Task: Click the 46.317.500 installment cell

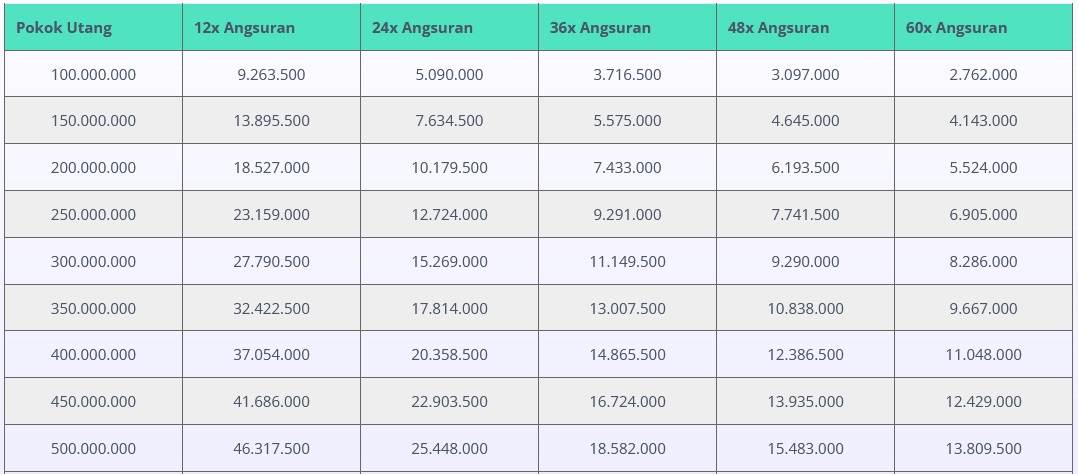Action: [x=271, y=449]
